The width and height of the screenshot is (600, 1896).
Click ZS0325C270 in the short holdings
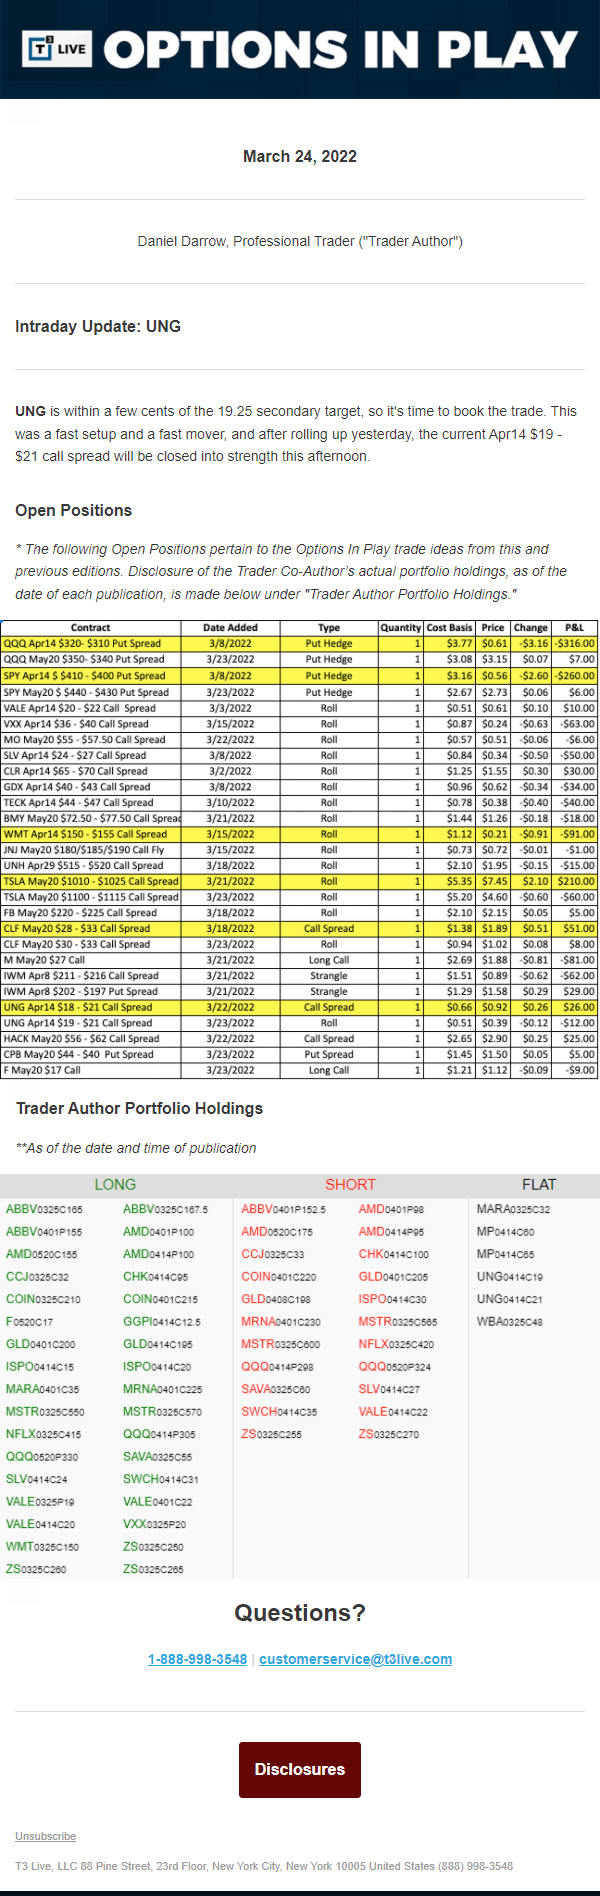tap(388, 1435)
